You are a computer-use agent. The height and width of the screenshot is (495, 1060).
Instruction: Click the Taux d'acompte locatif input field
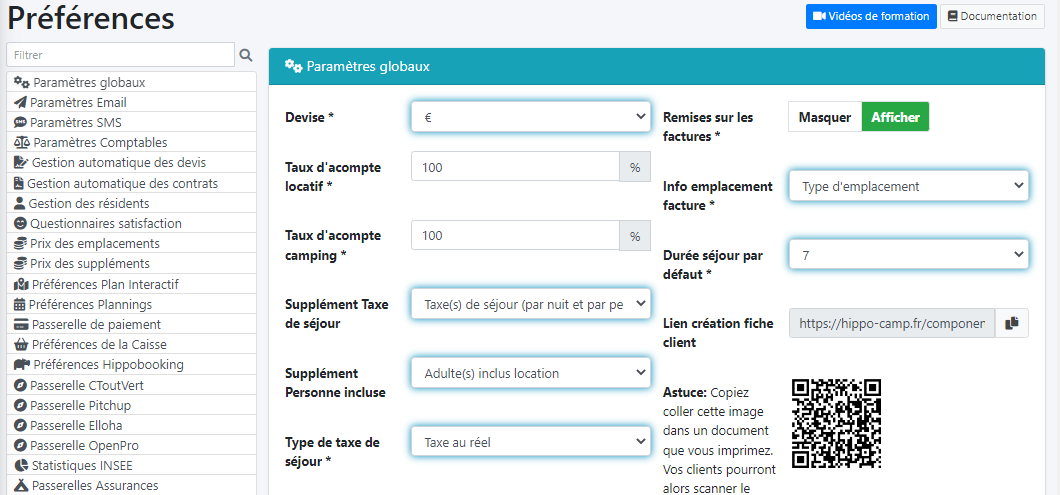click(x=515, y=167)
